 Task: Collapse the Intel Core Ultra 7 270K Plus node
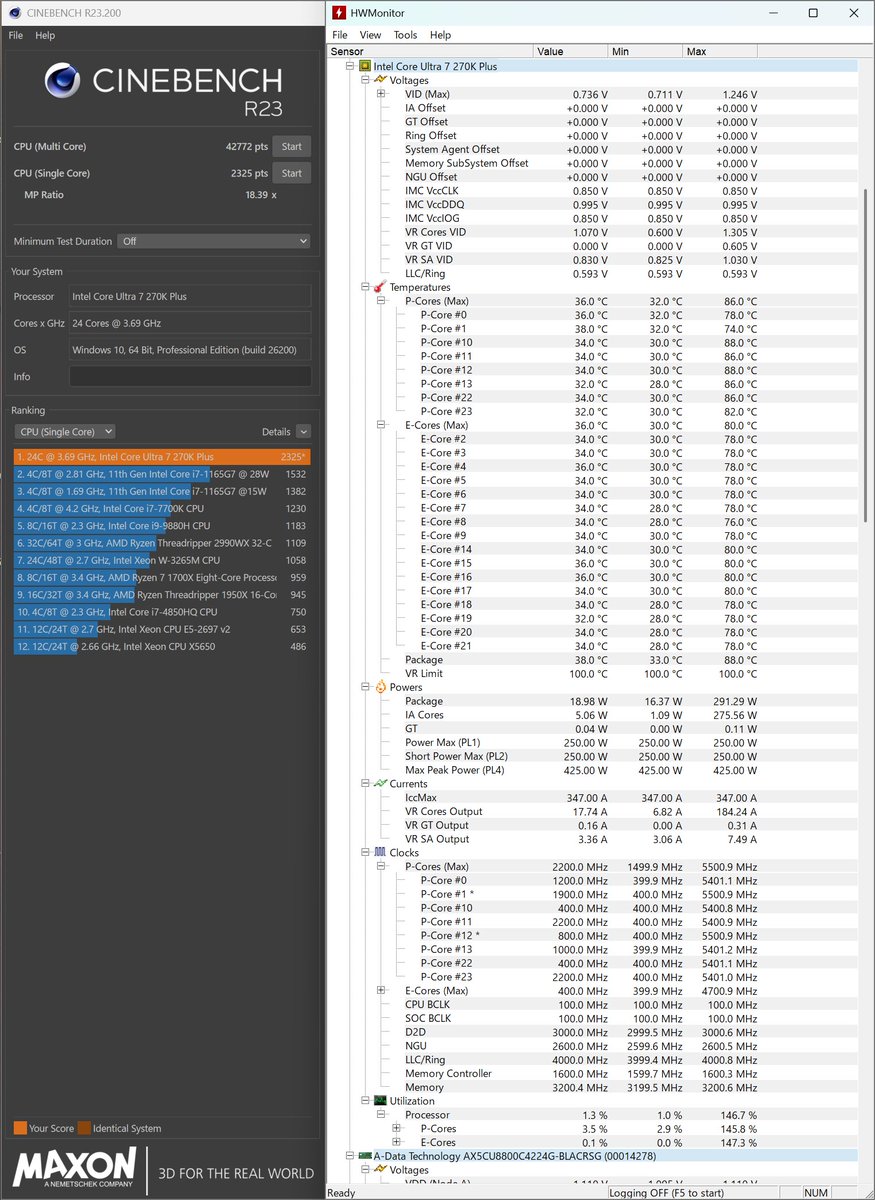coord(350,67)
